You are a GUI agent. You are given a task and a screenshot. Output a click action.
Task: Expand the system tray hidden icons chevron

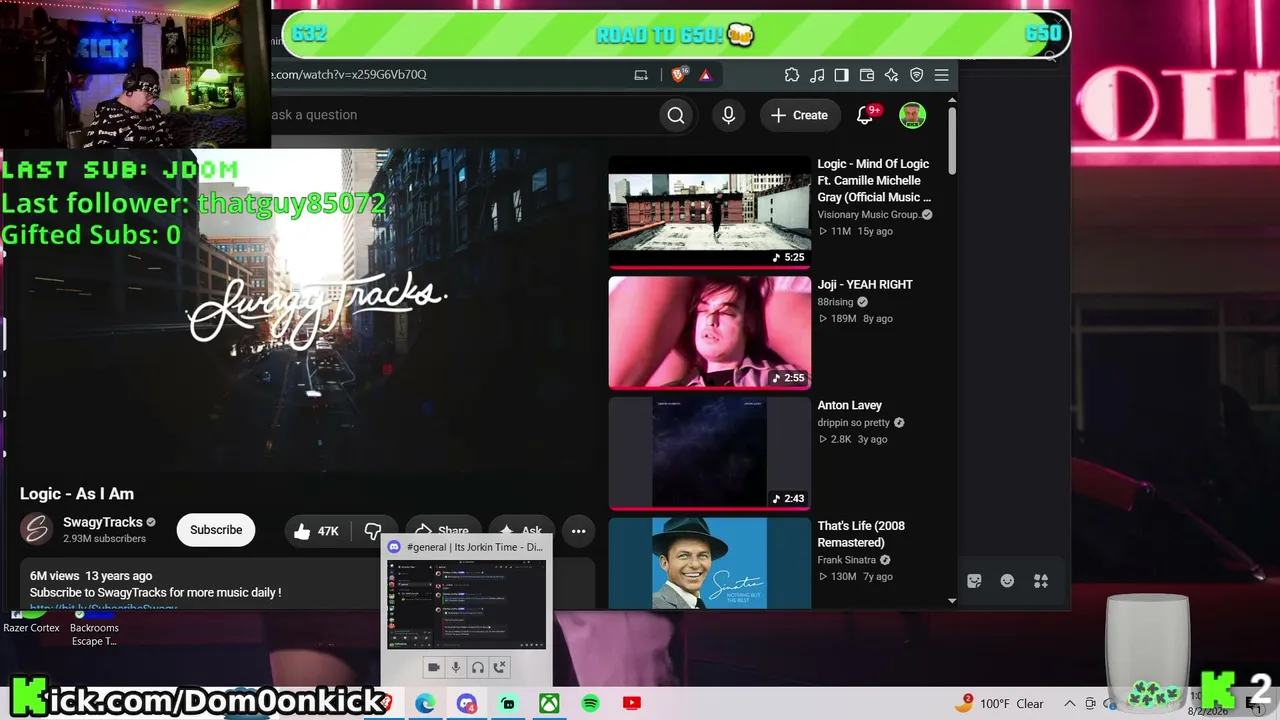point(1069,704)
